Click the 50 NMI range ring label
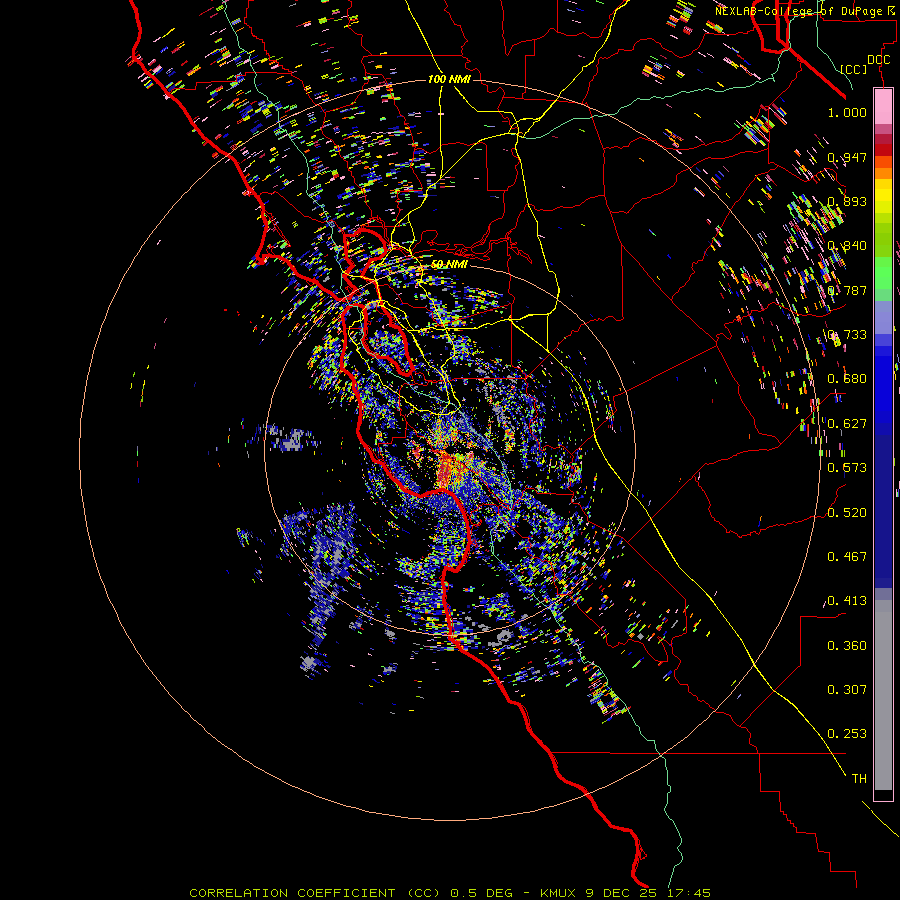Image resolution: width=900 pixels, height=900 pixels. [449, 264]
